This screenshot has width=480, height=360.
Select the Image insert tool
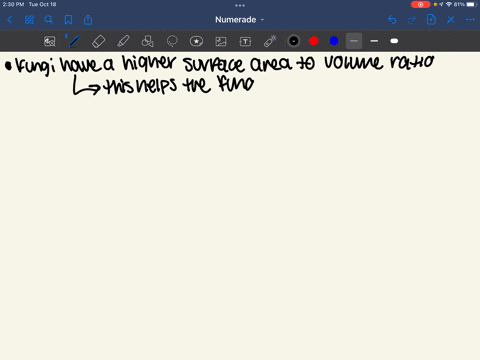click(221, 41)
